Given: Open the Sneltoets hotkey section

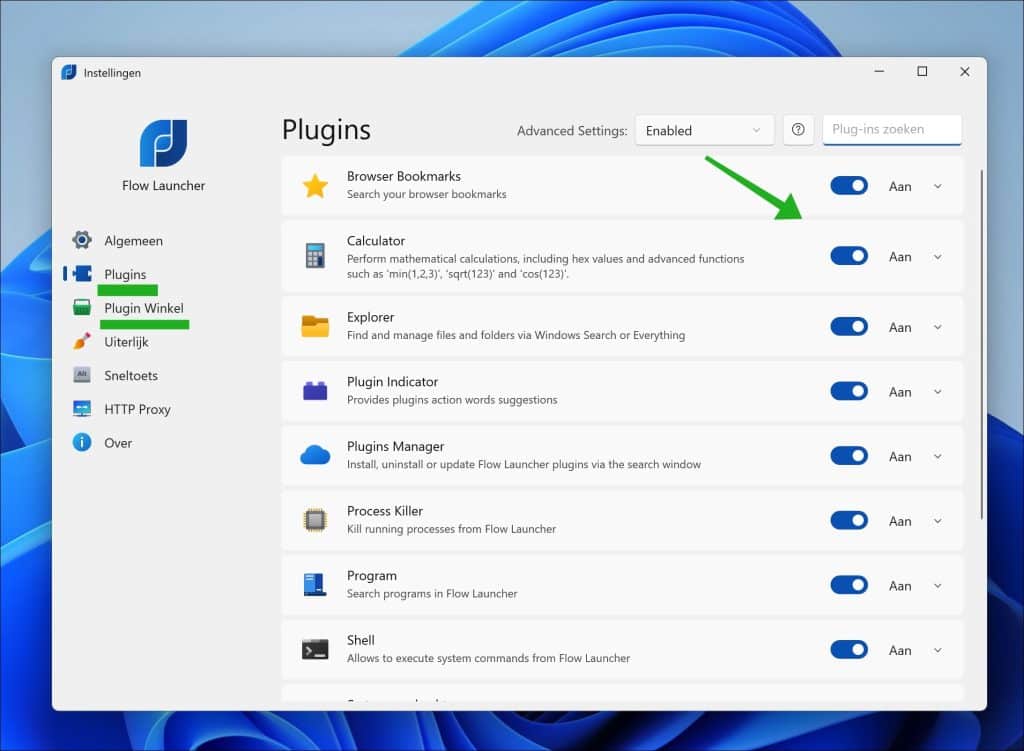Looking at the screenshot, I should (x=131, y=376).
